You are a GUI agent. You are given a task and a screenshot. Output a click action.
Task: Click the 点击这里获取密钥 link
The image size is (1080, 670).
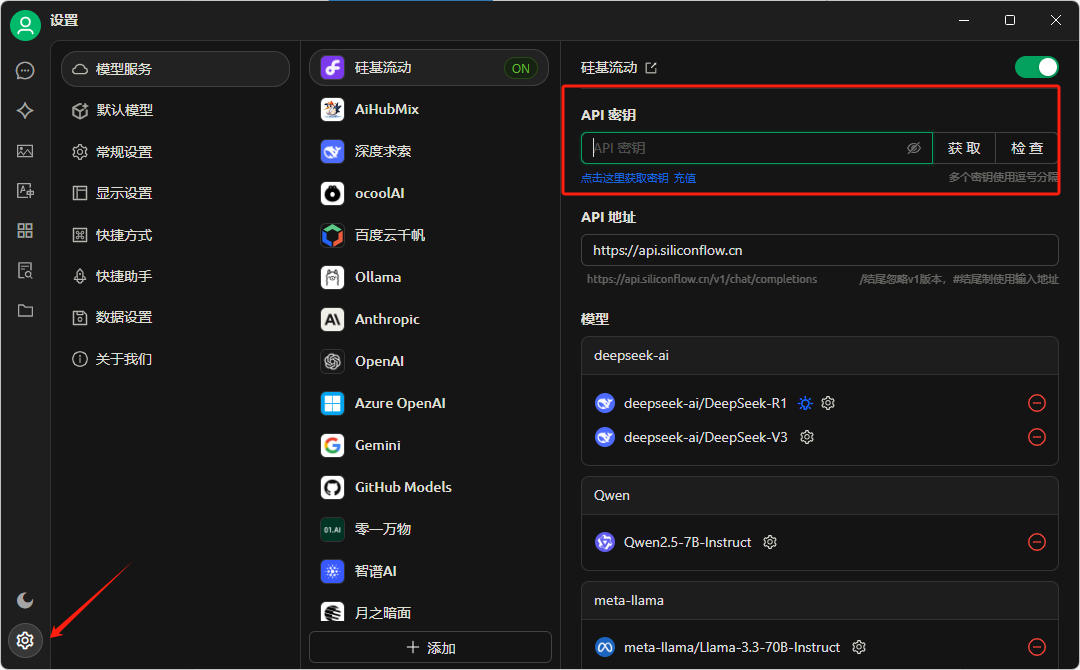tap(624, 178)
